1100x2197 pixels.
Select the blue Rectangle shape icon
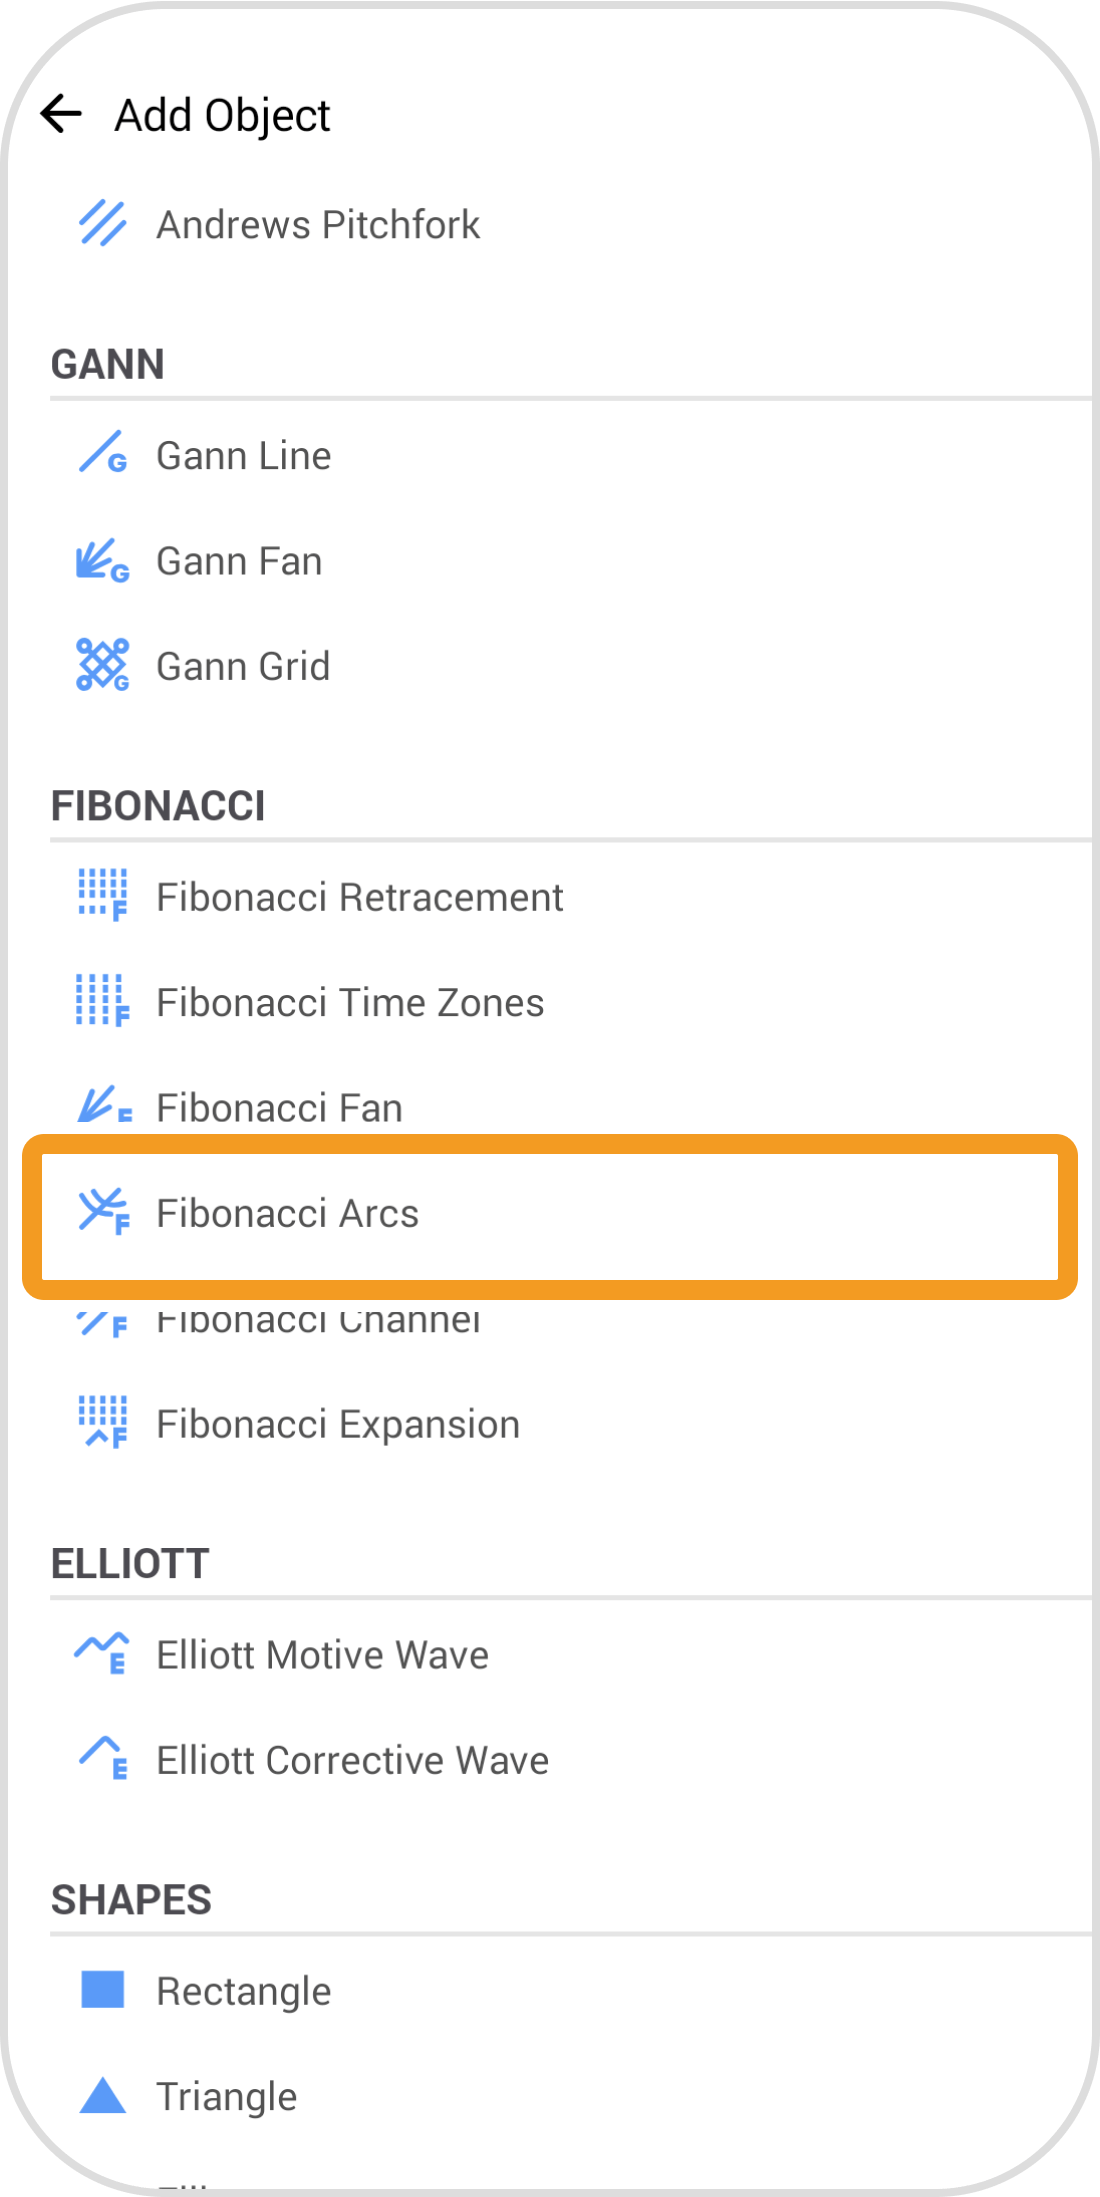[102, 1989]
